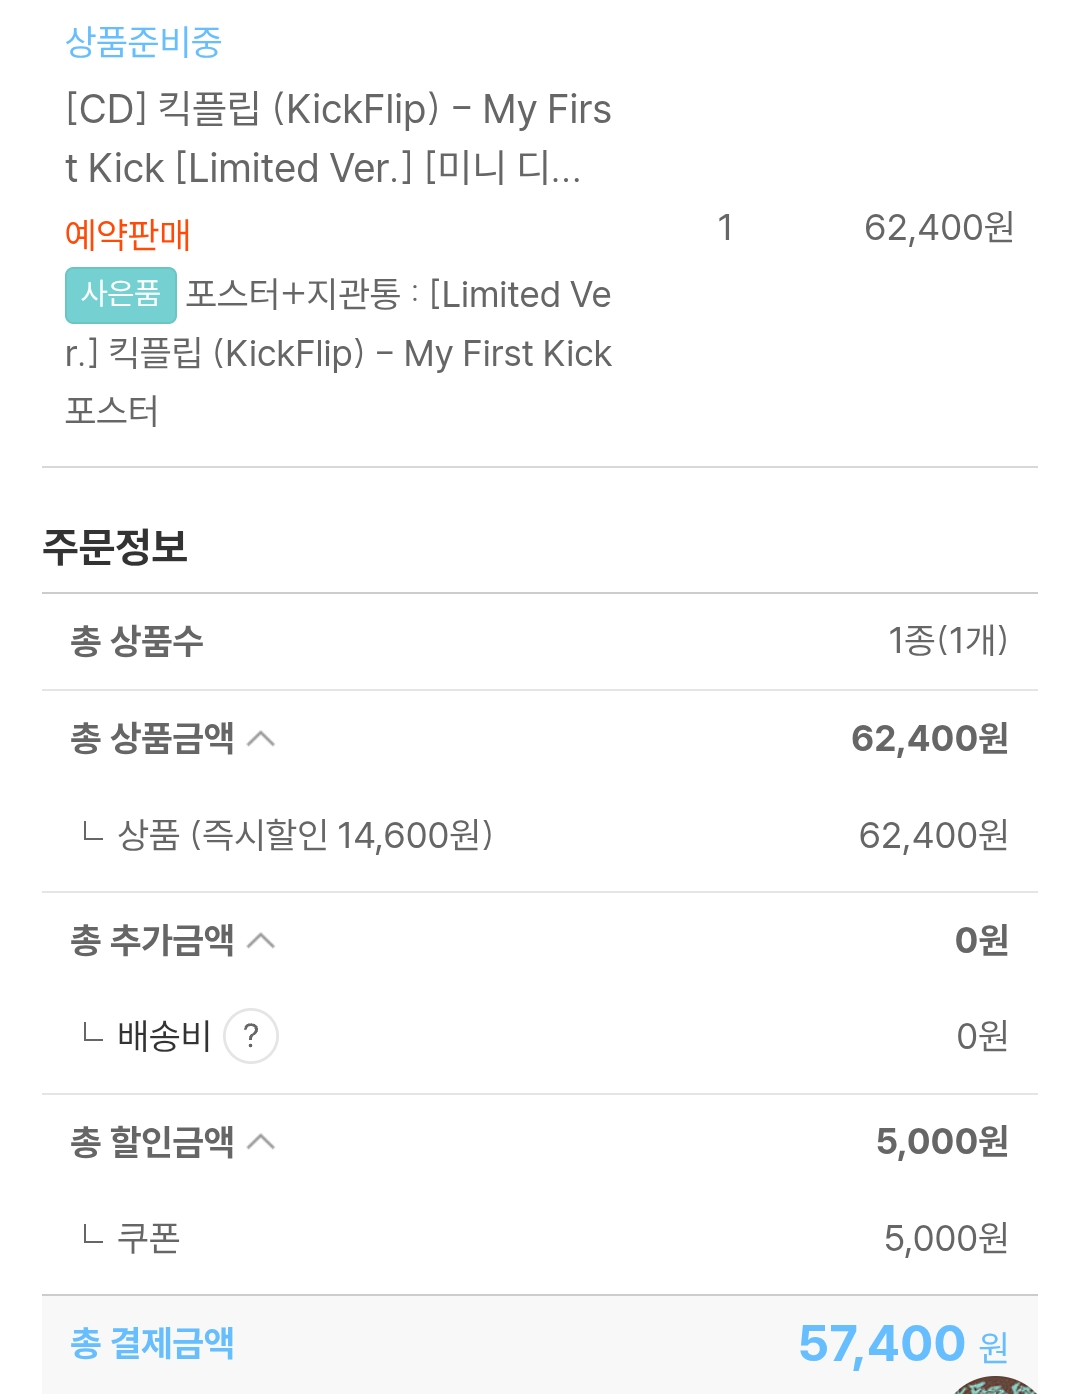
Task: Click the 상품준비중 order status text
Action: [143, 42]
